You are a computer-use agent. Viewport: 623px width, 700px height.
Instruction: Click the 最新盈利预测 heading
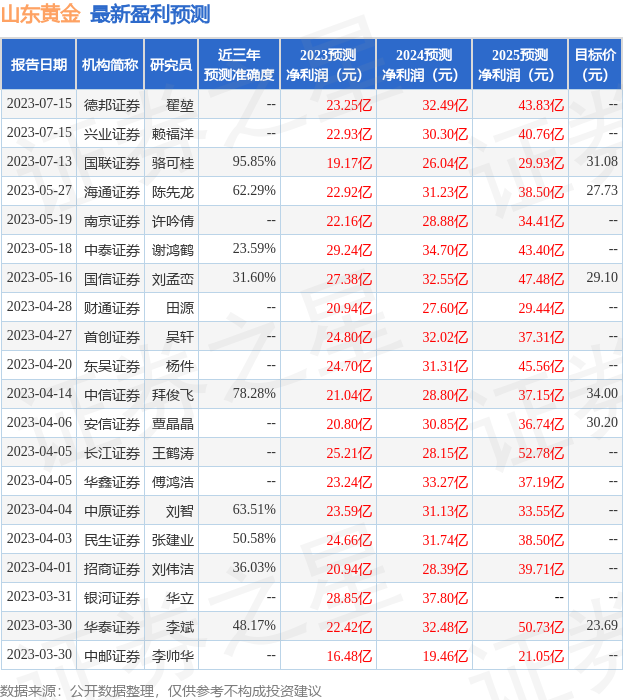tap(150, 14)
